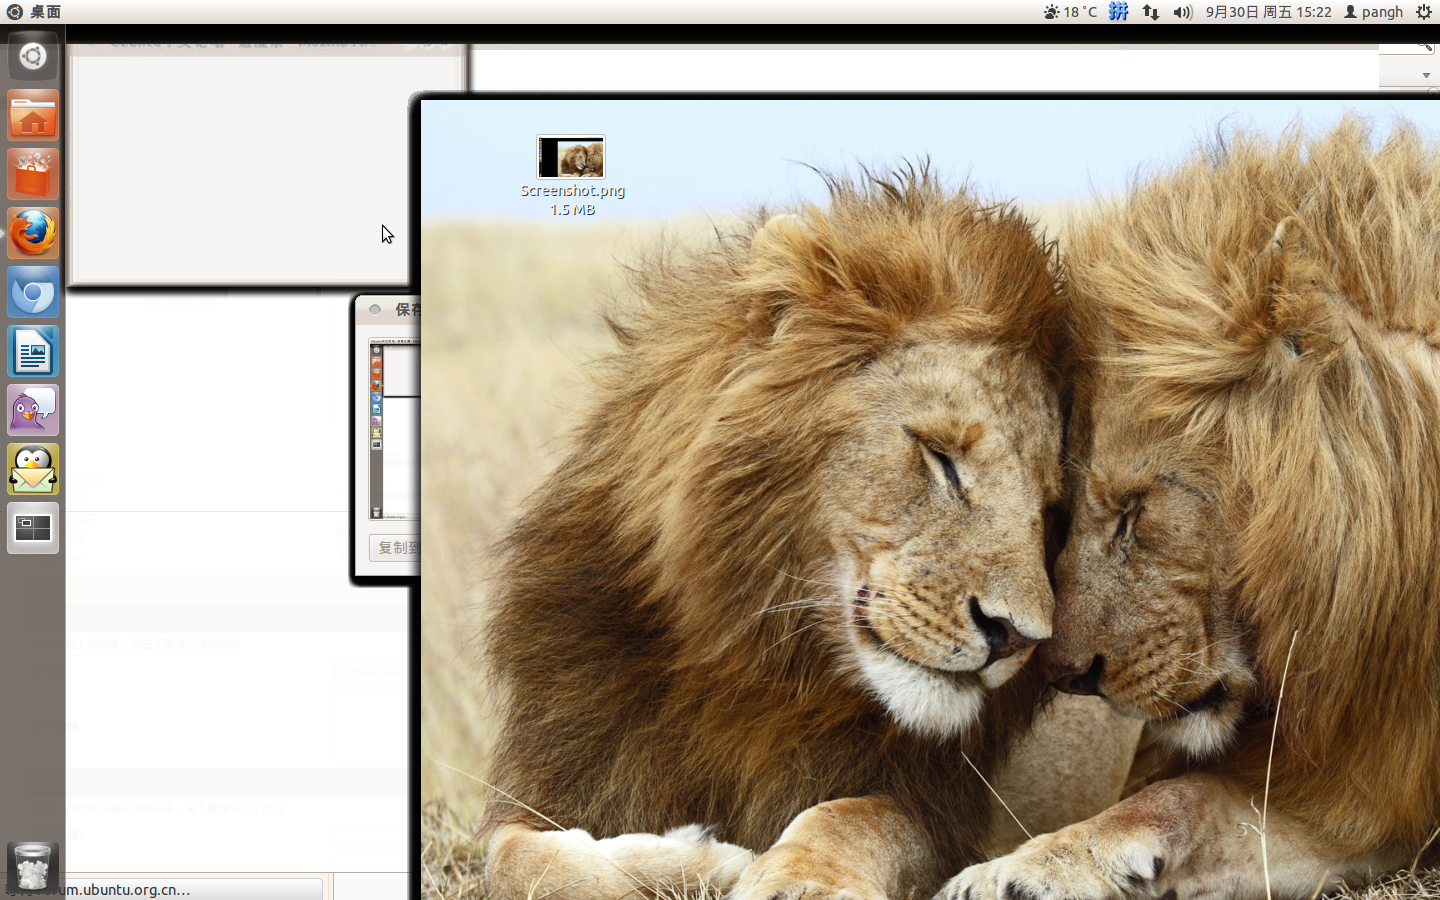Close the 保存 screenshot dialog with its round button

(375, 309)
